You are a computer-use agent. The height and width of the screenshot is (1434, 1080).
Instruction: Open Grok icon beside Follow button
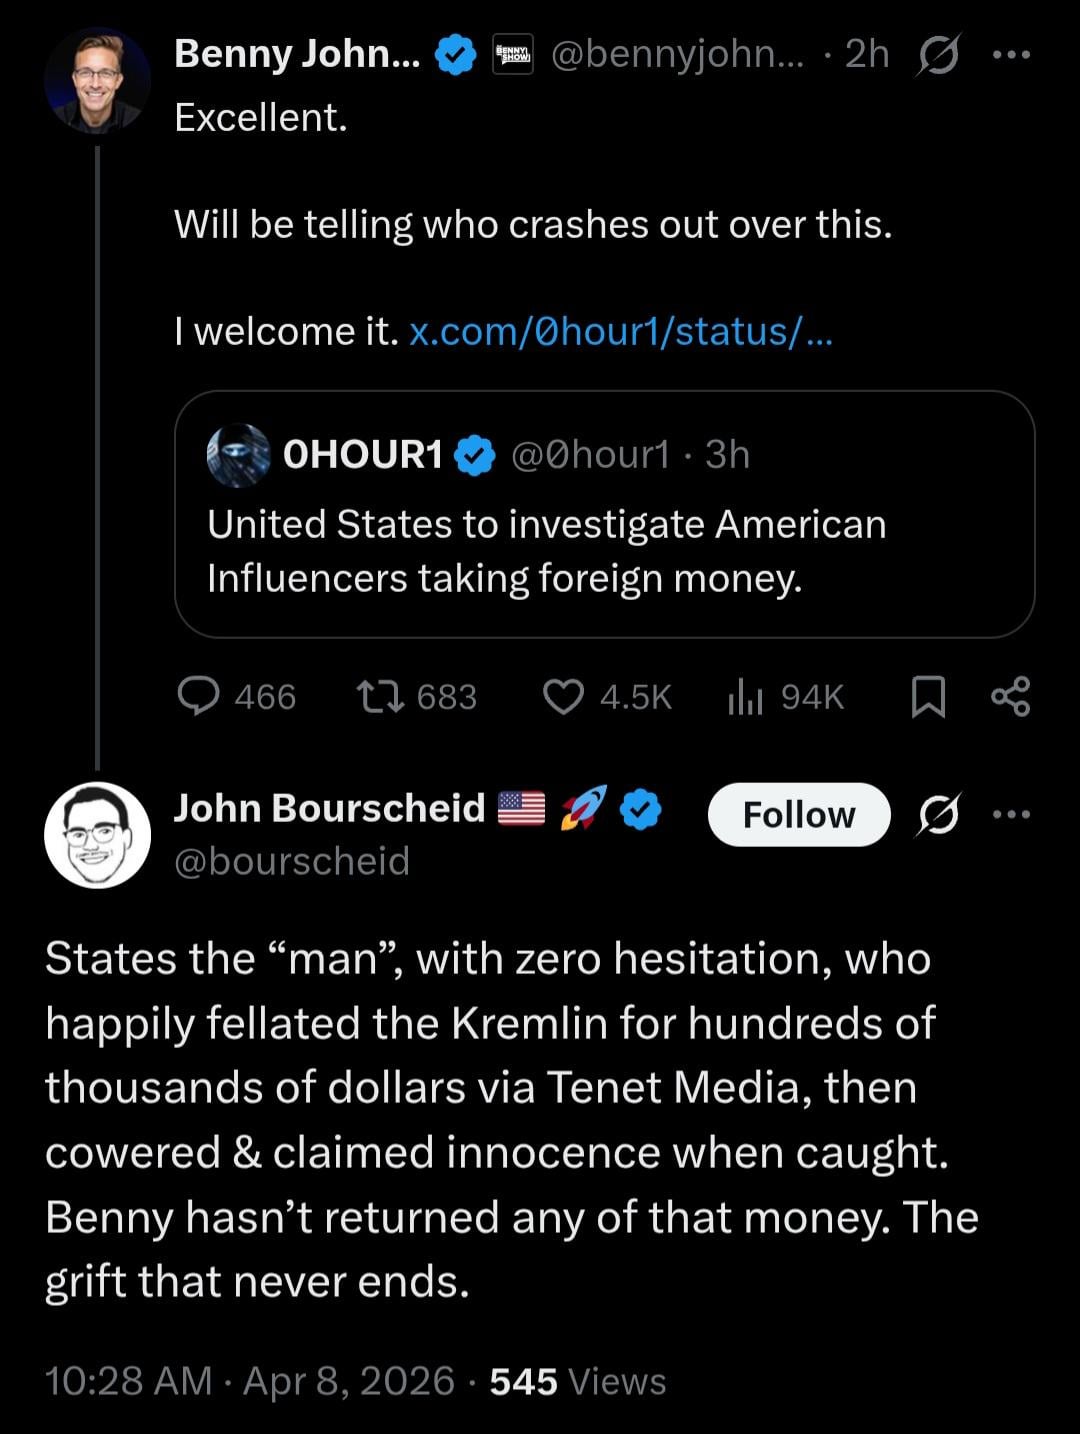(x=938, y=815)
